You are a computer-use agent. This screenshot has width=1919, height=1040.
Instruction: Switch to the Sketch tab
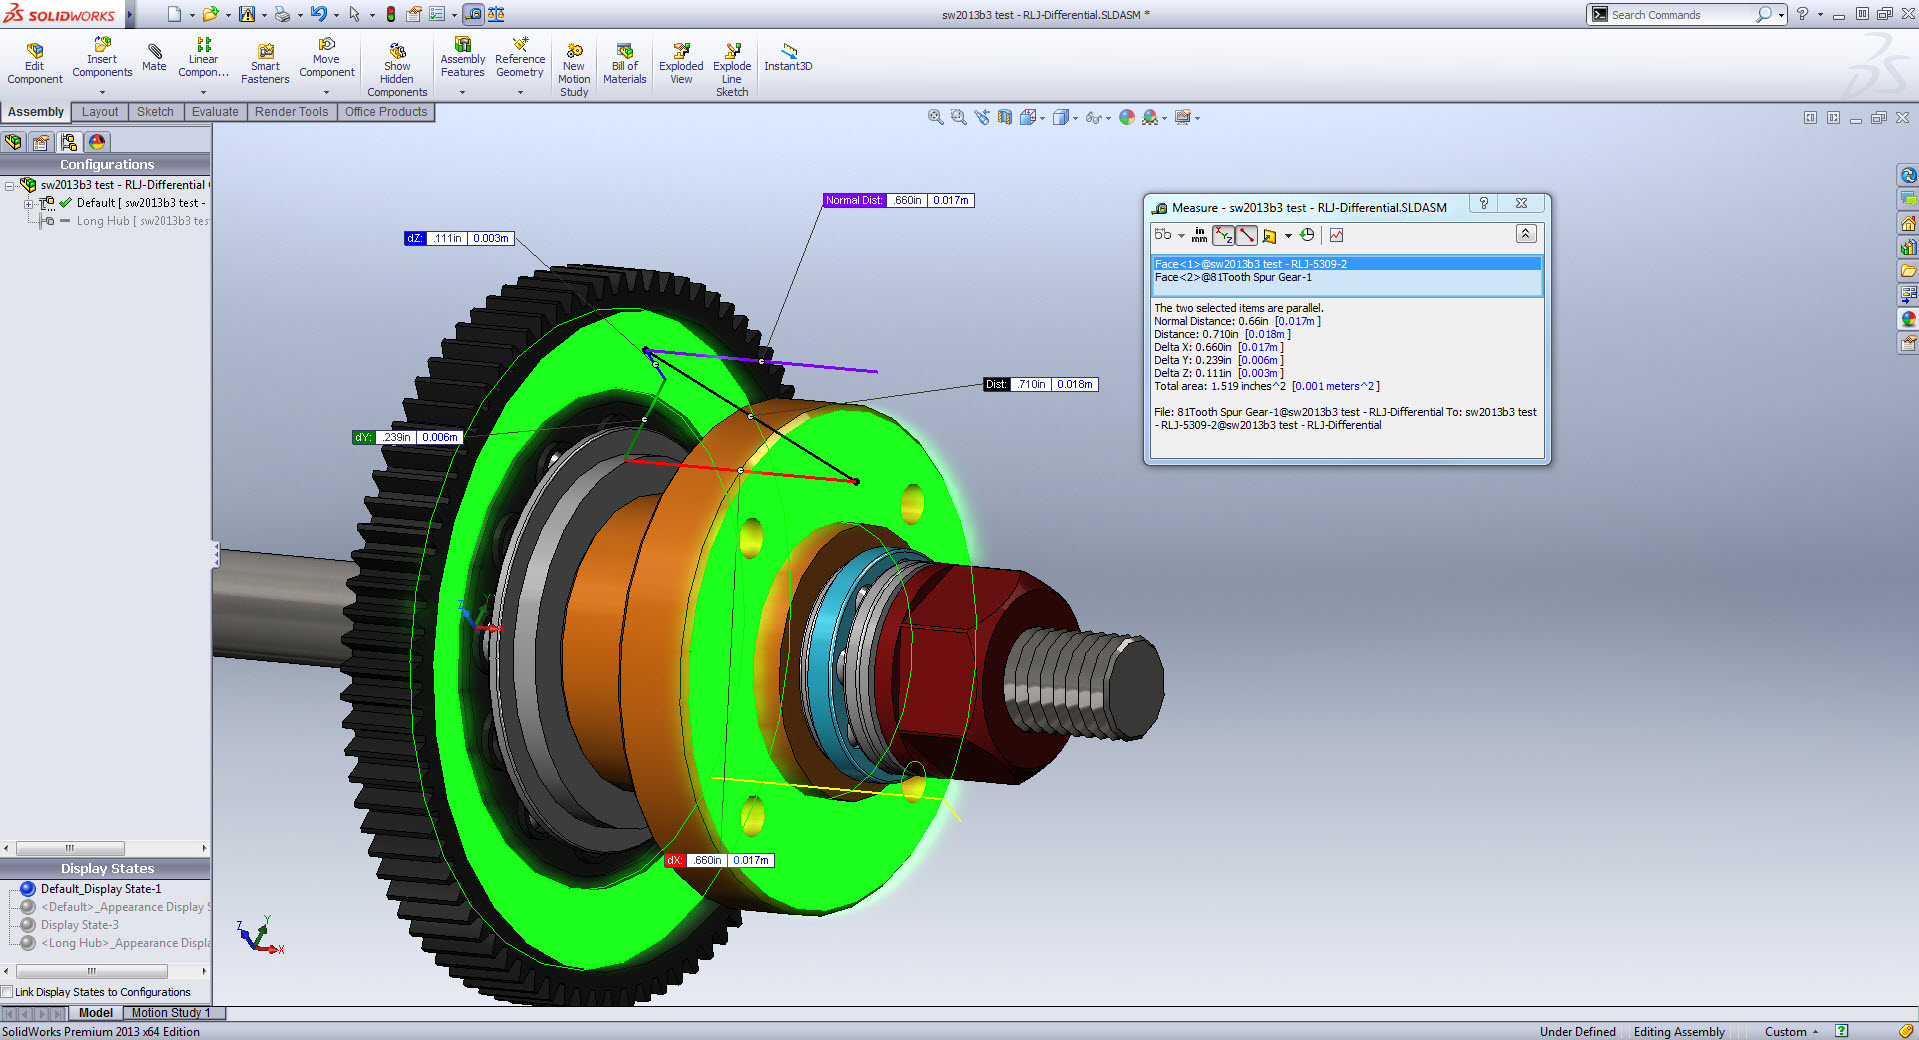click(x=155, y=112)
